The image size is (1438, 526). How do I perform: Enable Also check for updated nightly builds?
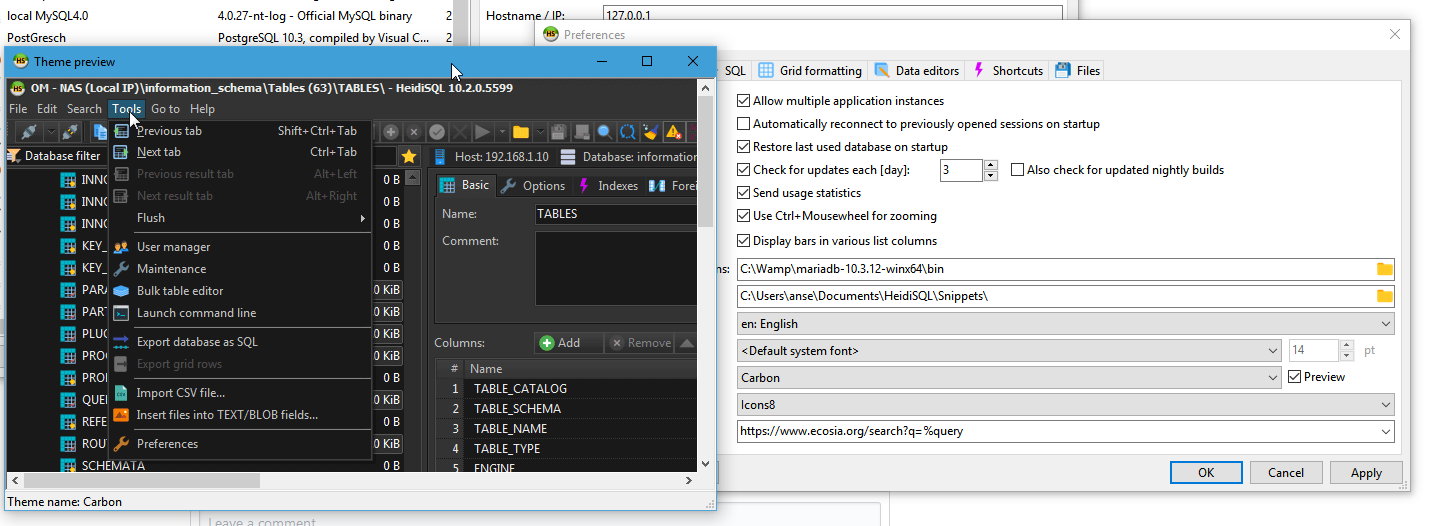click(x=1018, y=170)
